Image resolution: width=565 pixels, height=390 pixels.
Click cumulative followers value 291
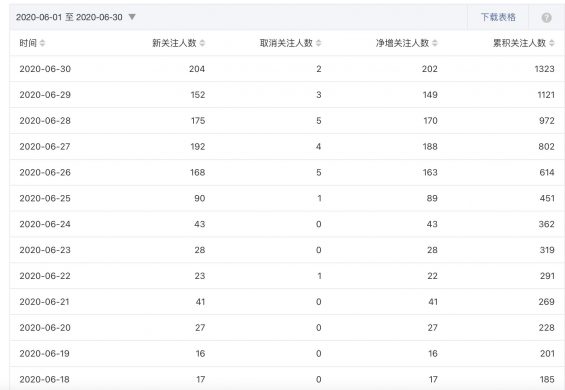point(547,276)
